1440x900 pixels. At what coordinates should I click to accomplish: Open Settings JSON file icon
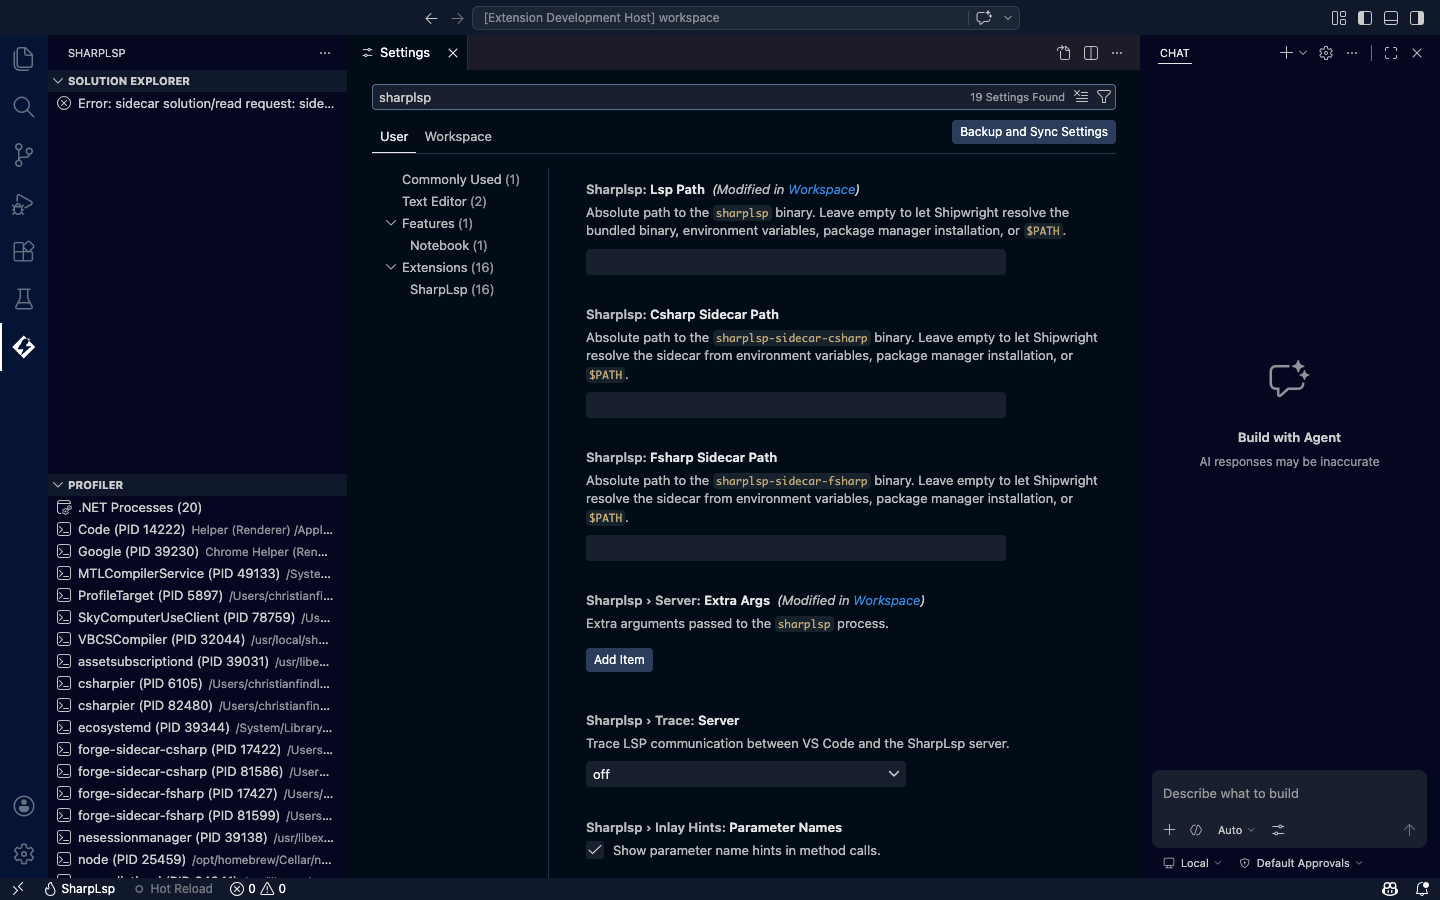tap(1064, 53)
